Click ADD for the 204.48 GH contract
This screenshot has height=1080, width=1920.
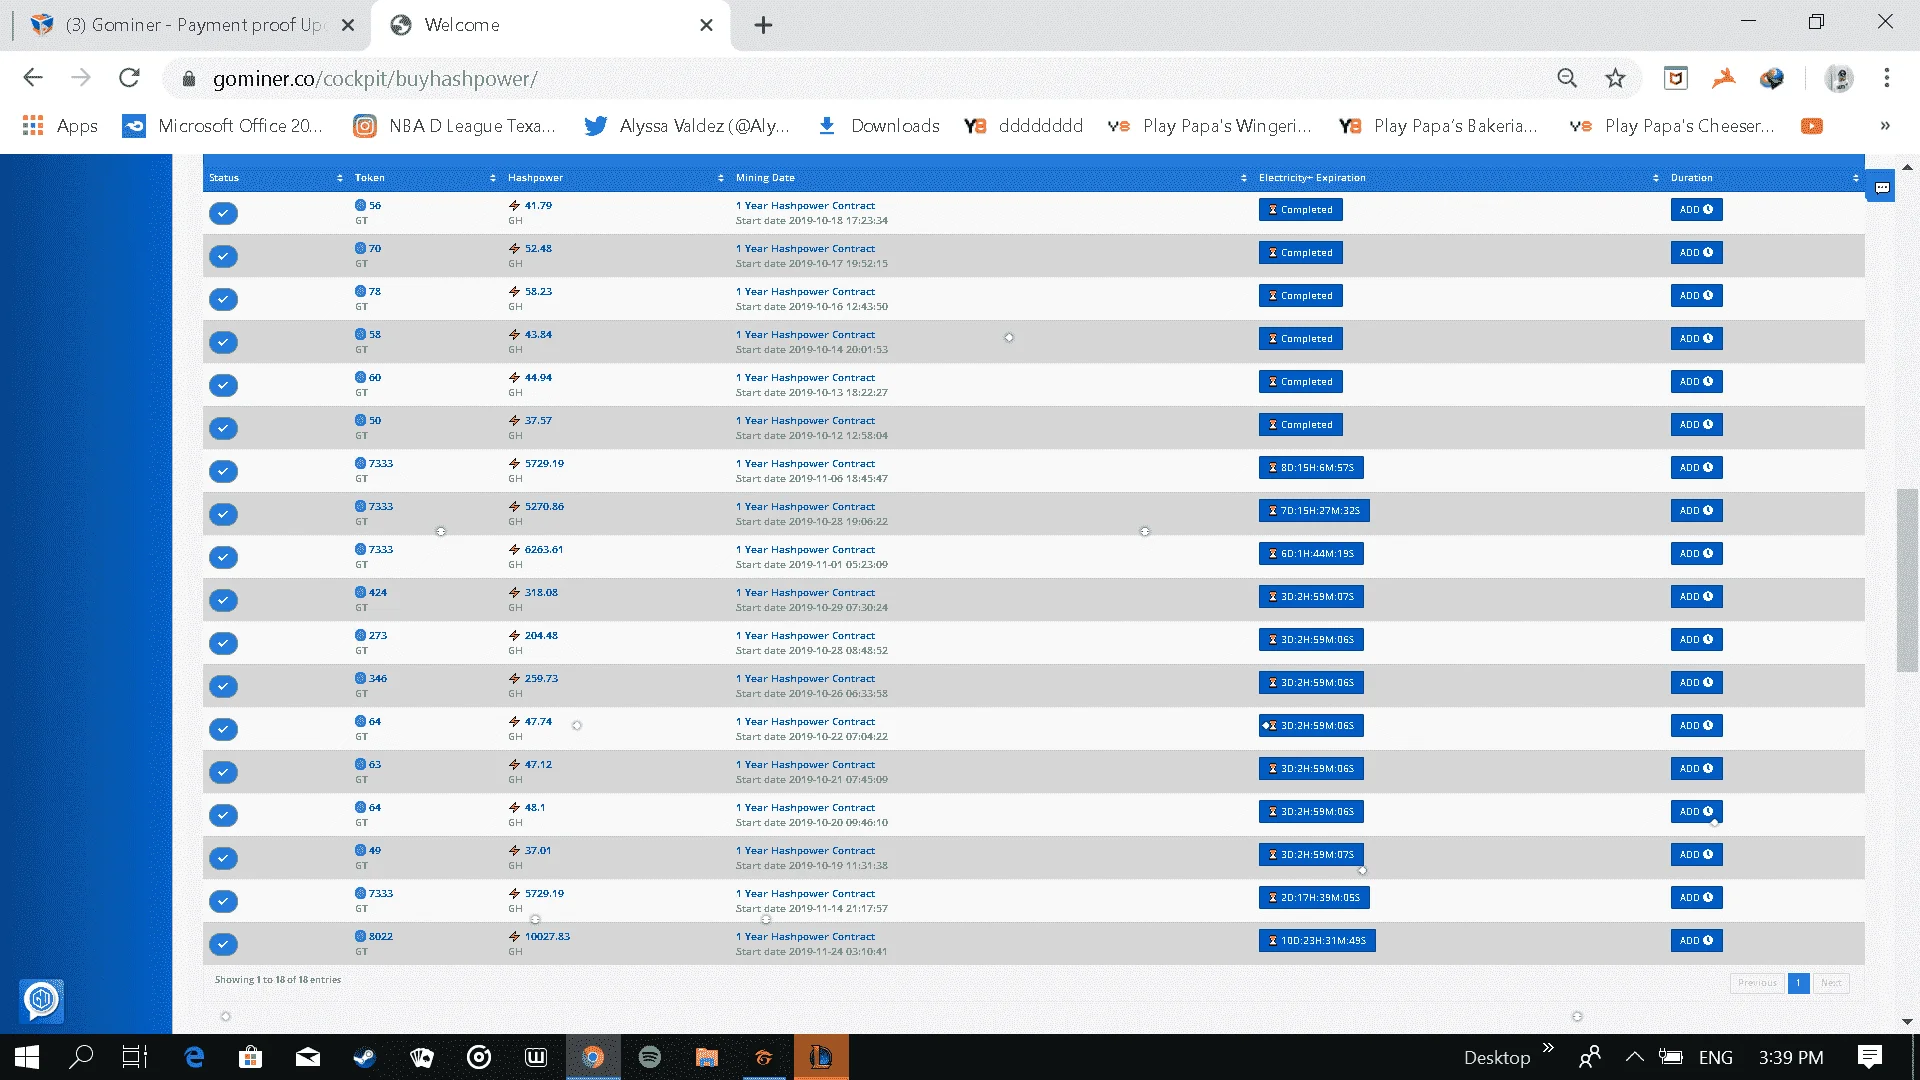coord(1696,640)
